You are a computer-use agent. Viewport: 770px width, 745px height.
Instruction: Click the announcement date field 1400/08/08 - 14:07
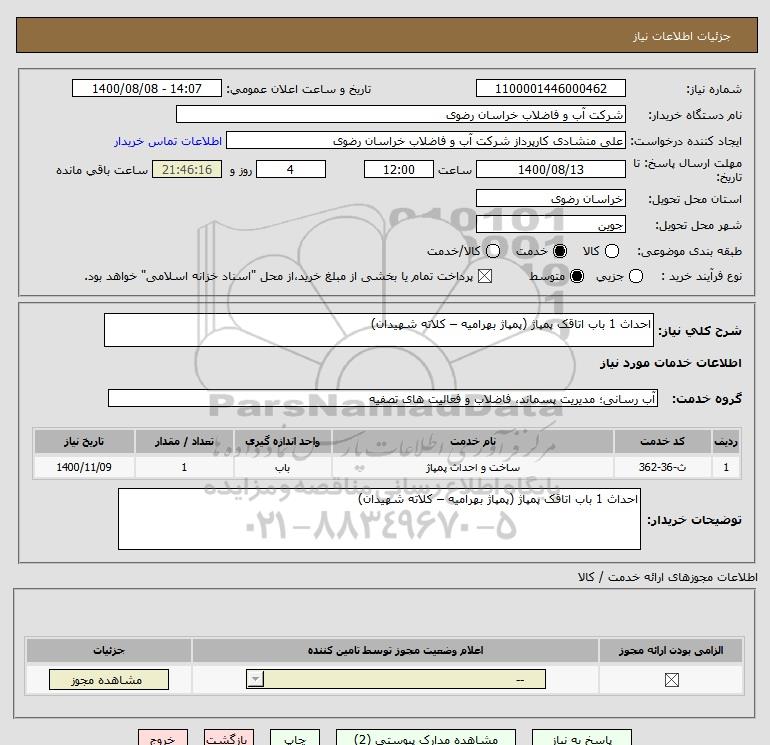pyautogui.click(x=147, y=88)
